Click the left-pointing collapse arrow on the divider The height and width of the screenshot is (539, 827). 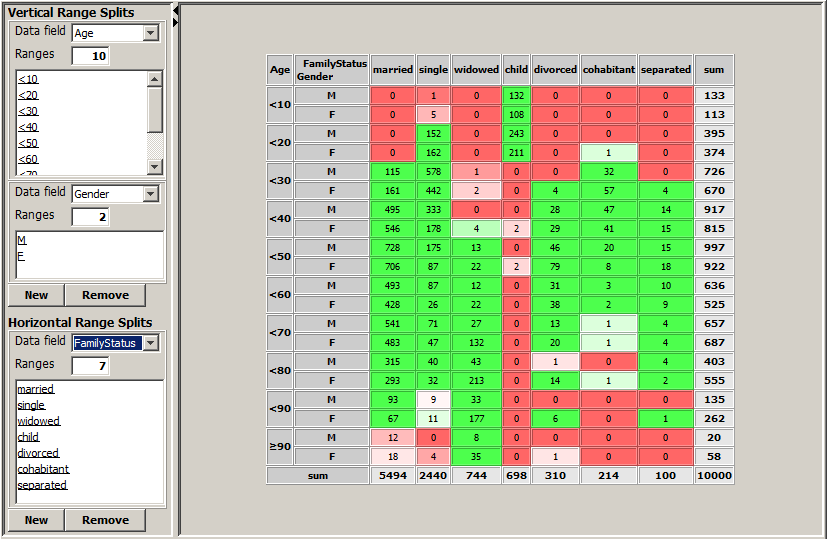coord(176,9)
